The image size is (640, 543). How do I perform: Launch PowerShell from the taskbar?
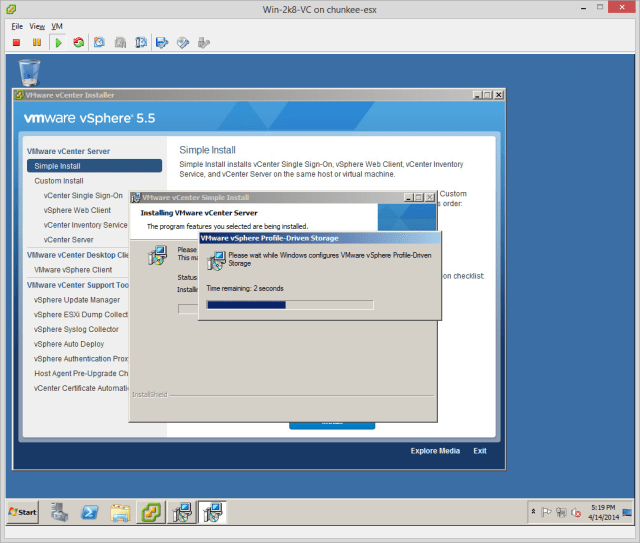click(90, 512)
